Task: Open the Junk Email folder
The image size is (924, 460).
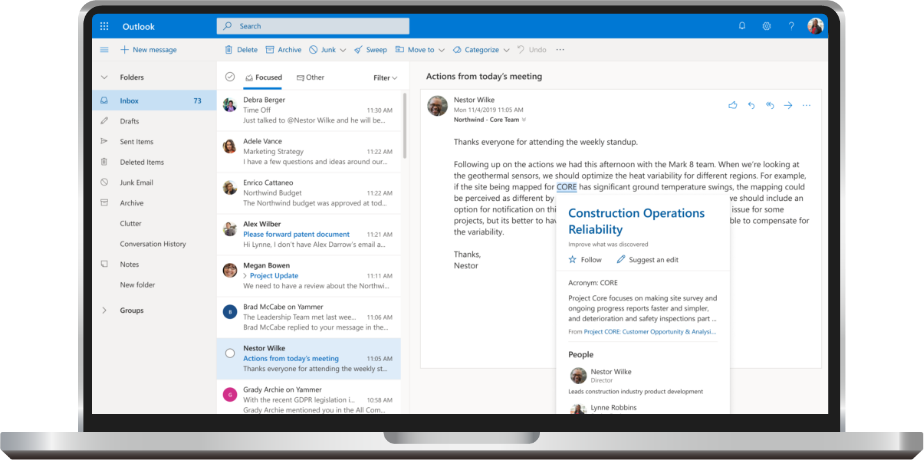Action: tap(154, 183)
